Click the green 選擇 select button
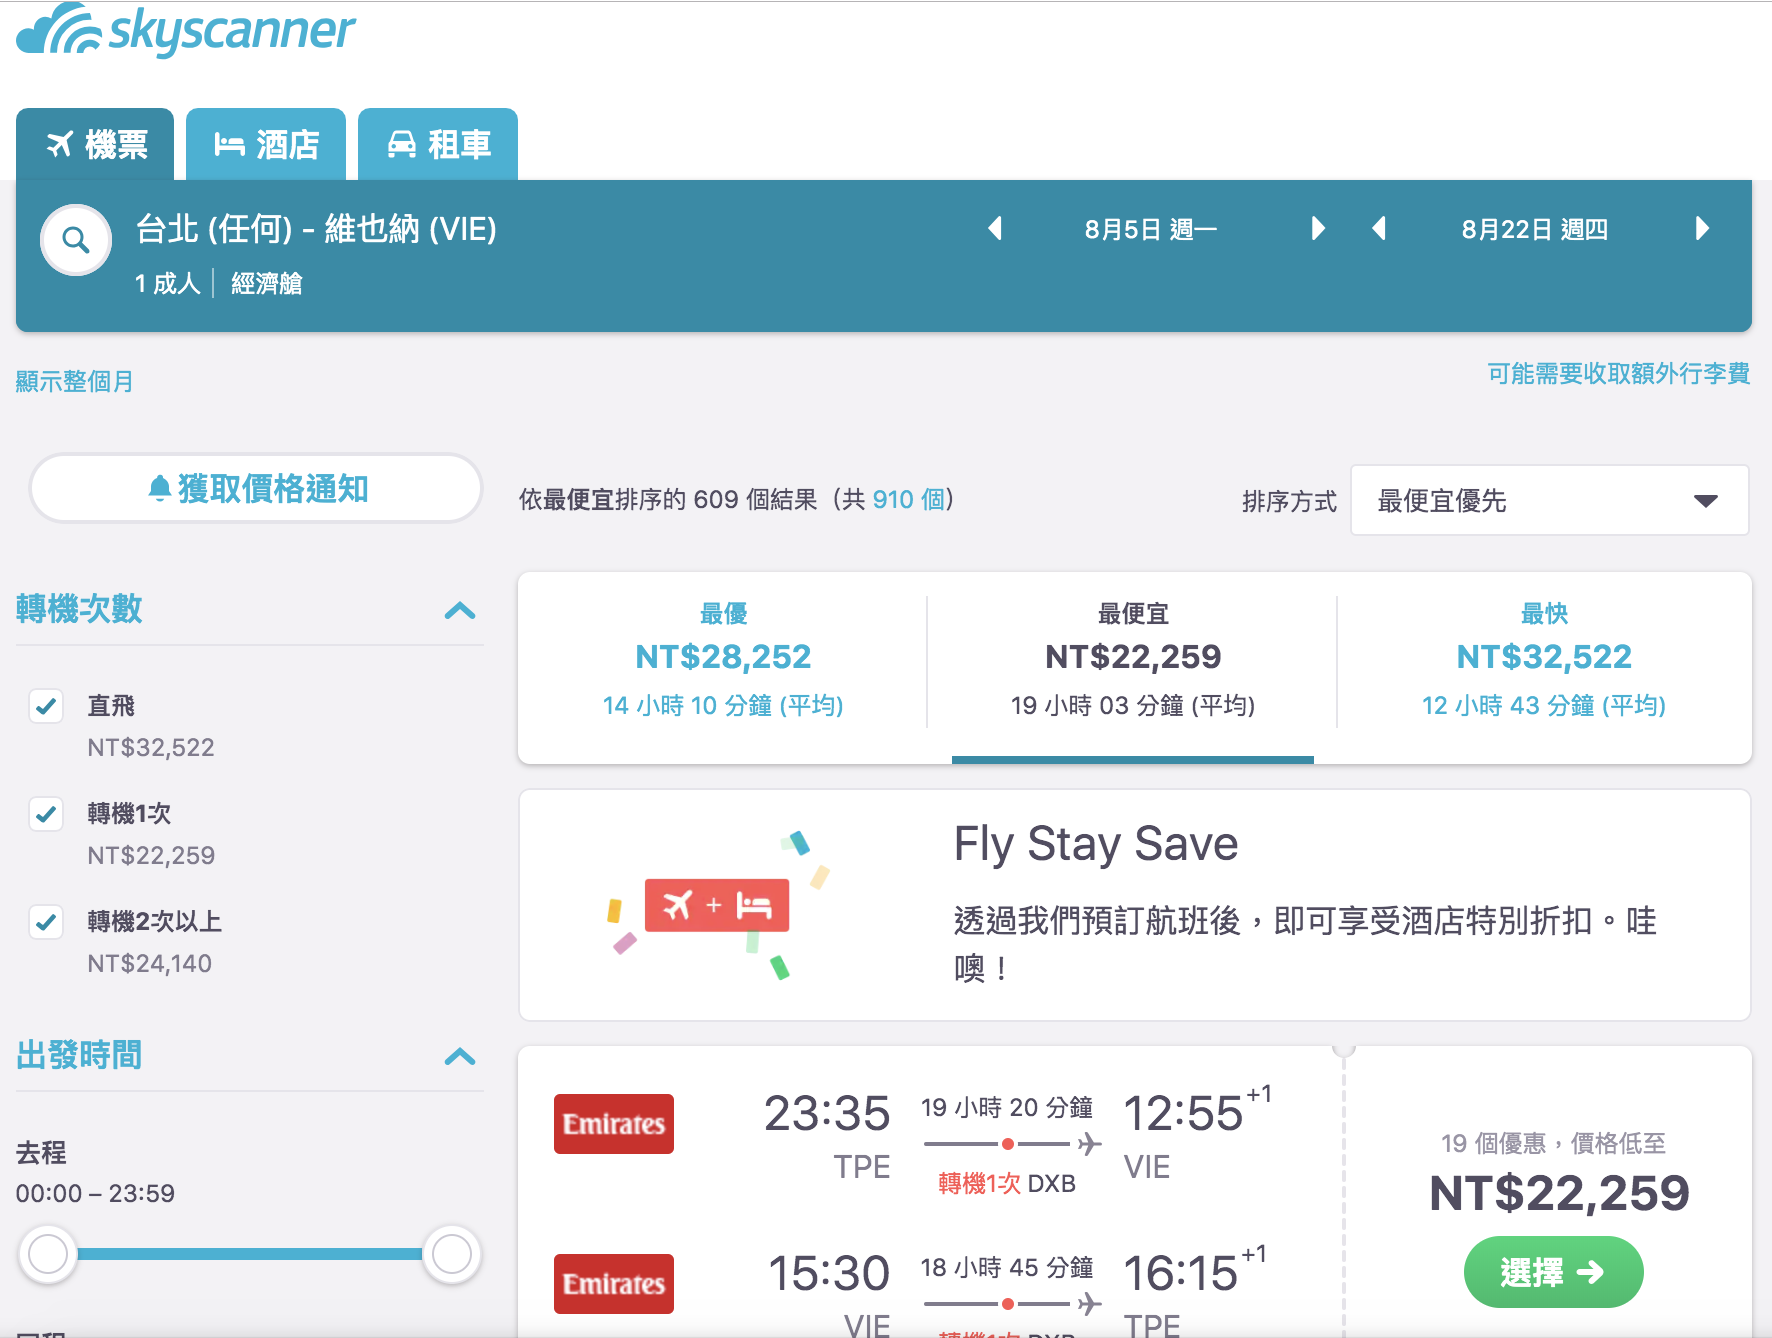The image size is (1772, 1338). coord(1553,1272)
